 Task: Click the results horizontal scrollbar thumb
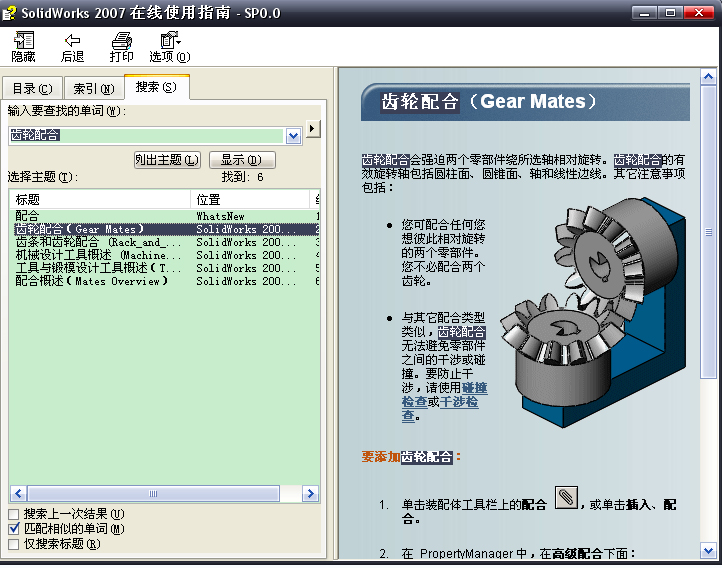click(x=153, y=493)
